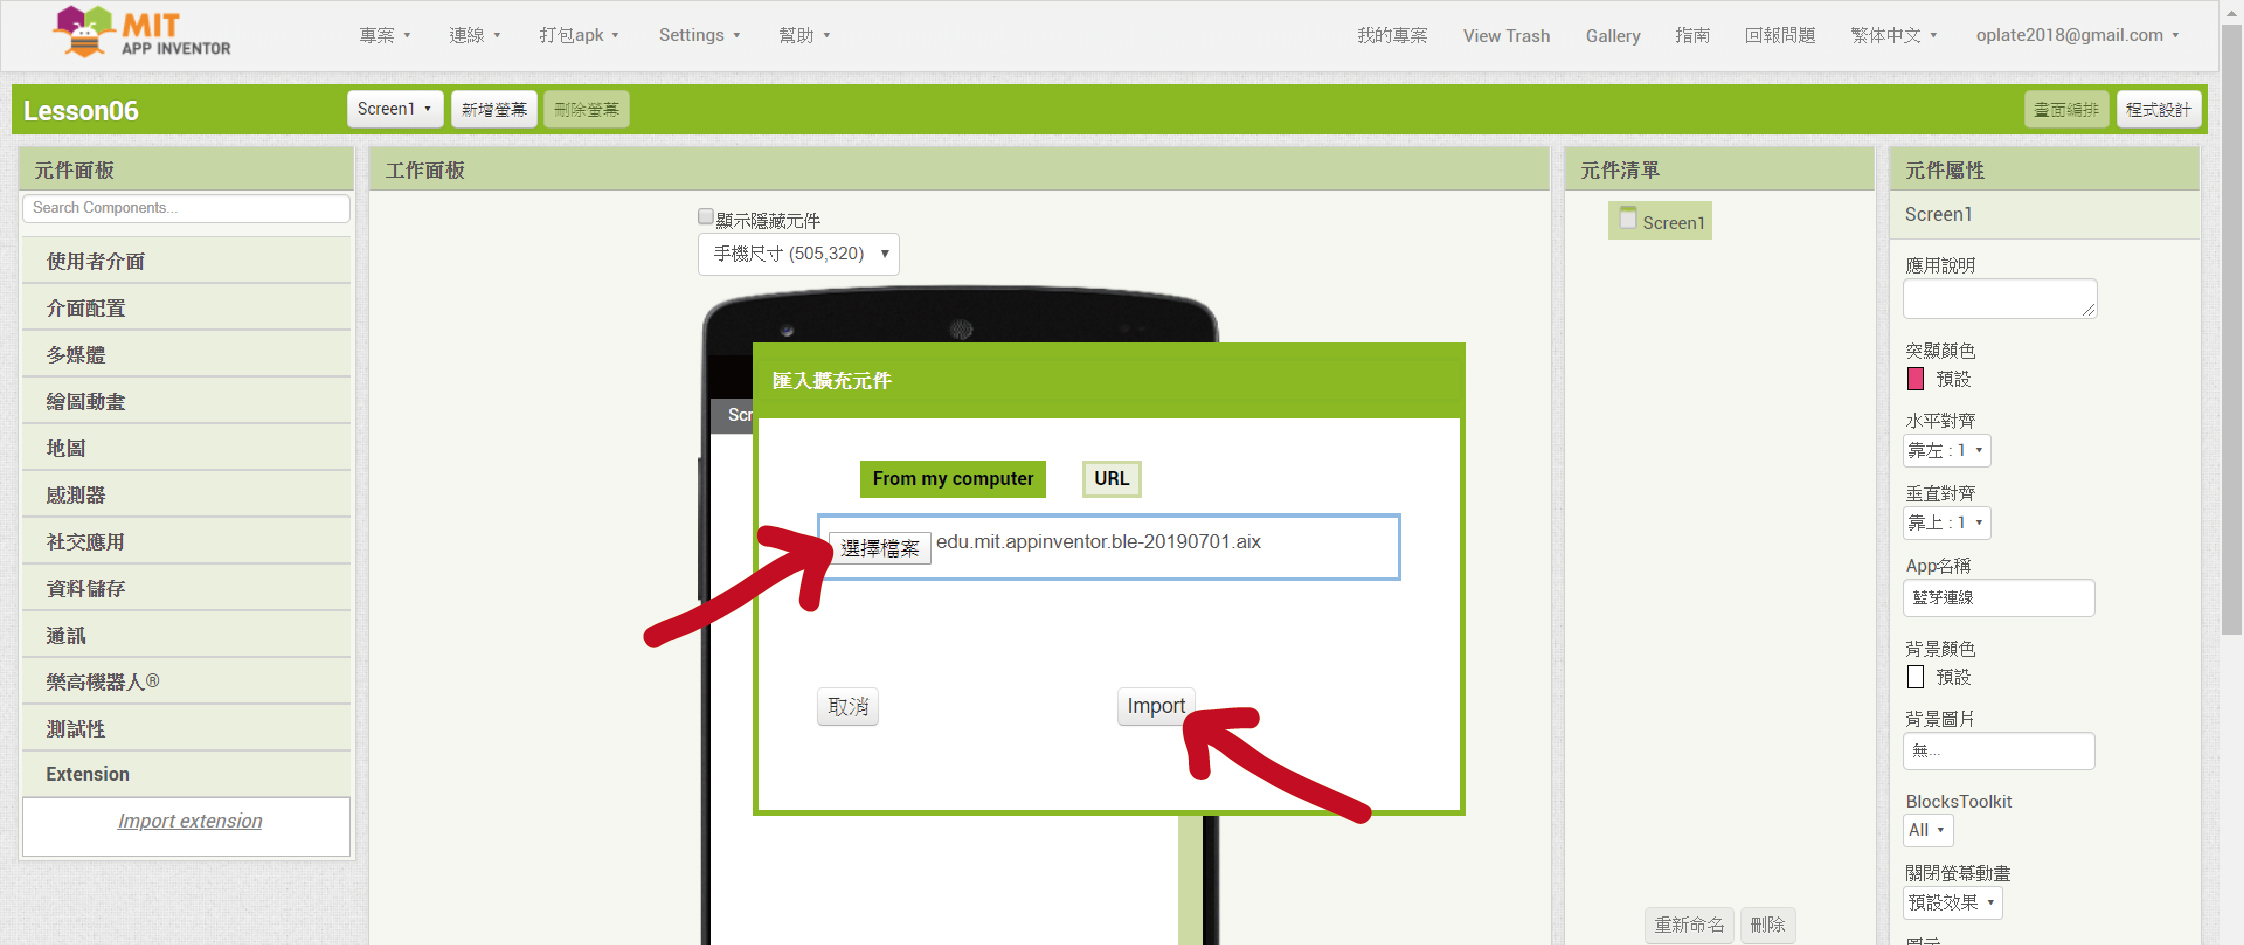The image size is (2244, 945).
Task: Expand the 繪圖動畫 palette category
Action: (186, 401)
